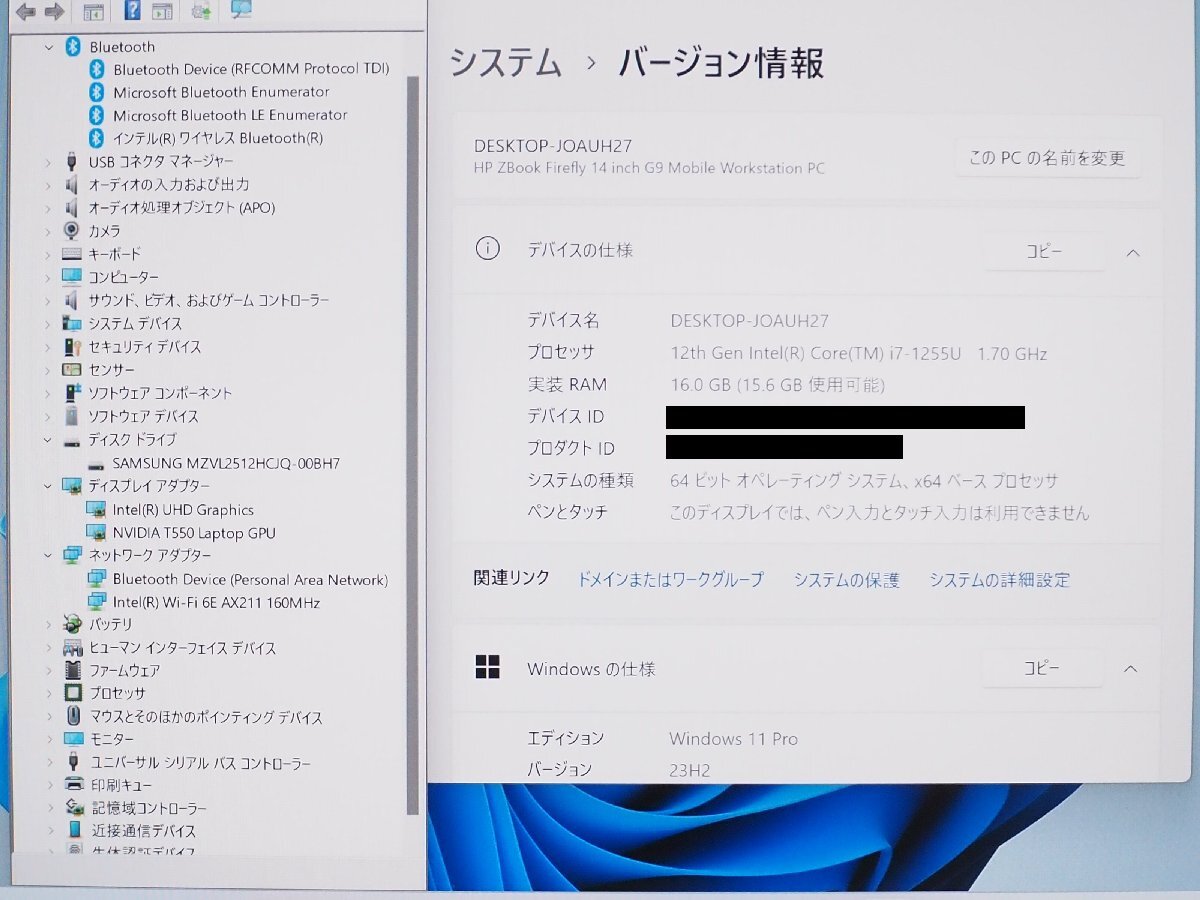
Task: Expand the プロセッサ node
Action: click(48, 693)
